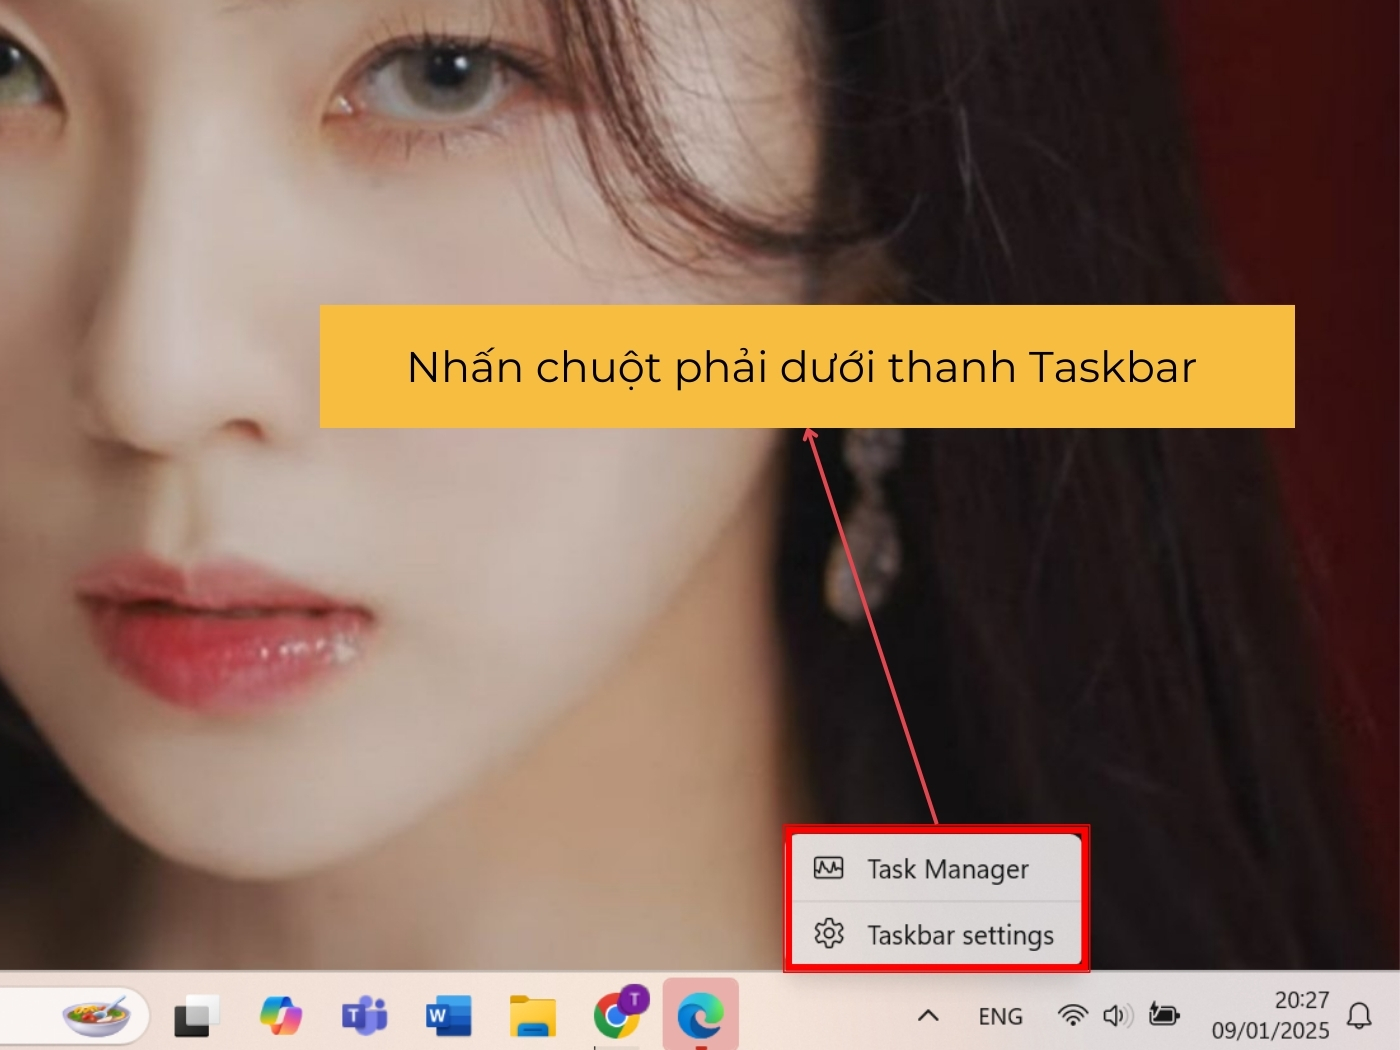Launch Copilot from the taskbar
The image size is (1400, 1050).
point(281,1016)
